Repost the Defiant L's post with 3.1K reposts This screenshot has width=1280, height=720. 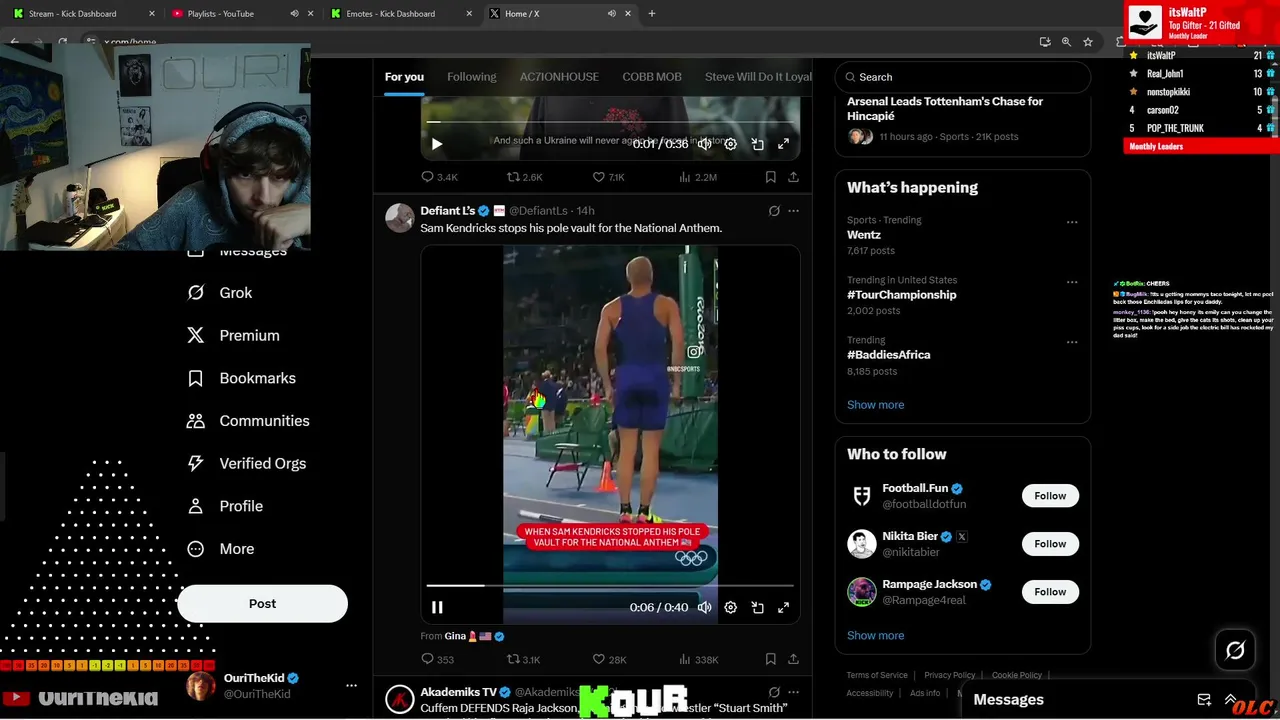click(523, 659)
